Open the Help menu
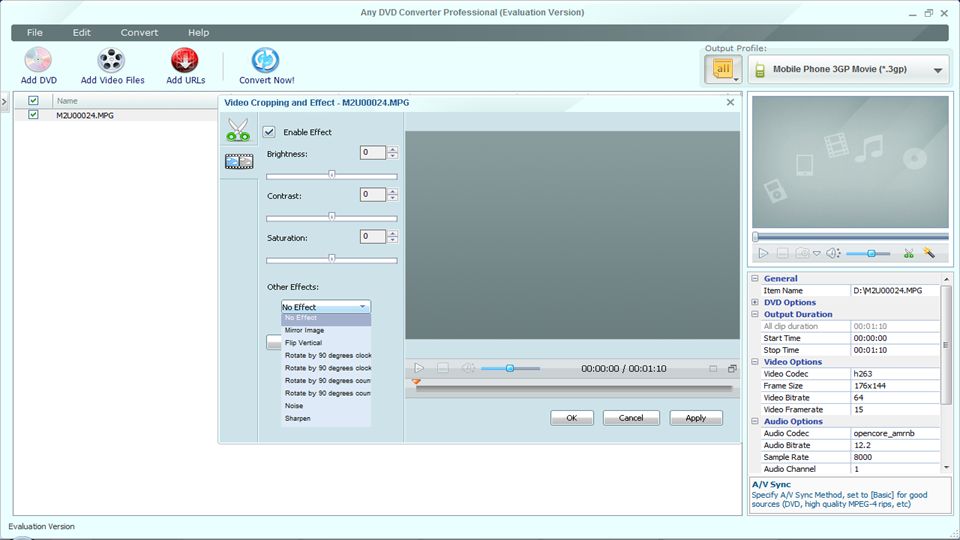 coord(198,32)
